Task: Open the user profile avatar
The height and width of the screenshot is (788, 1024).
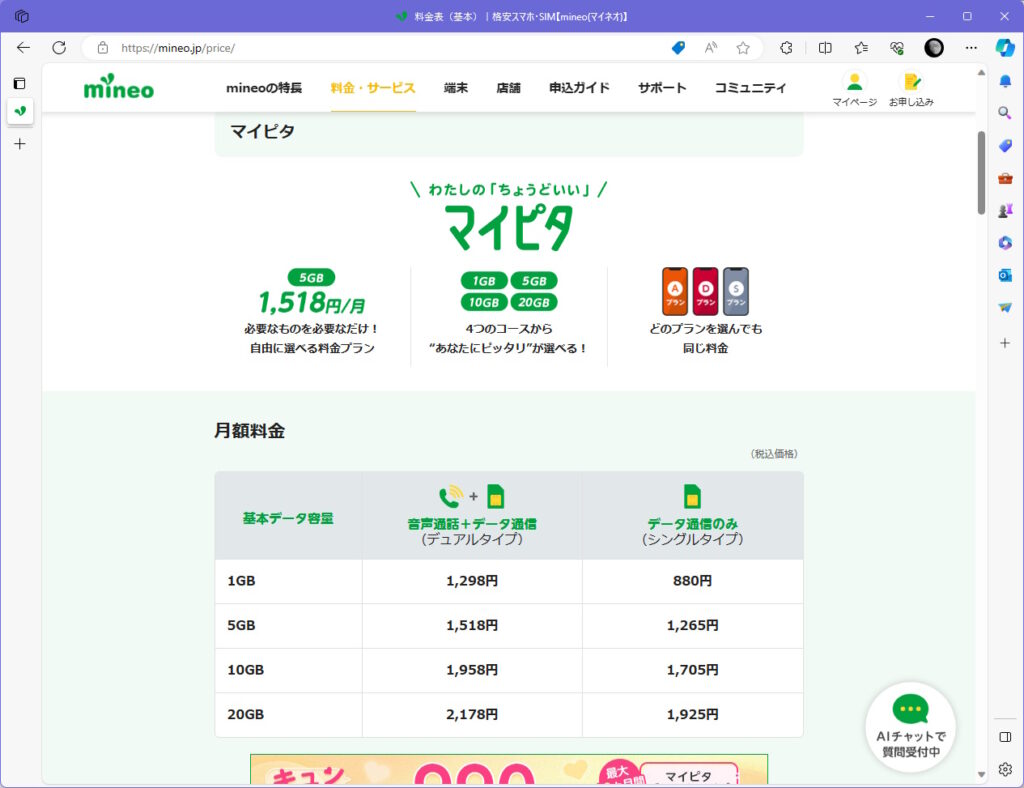Action: click(x=934, y=48)
